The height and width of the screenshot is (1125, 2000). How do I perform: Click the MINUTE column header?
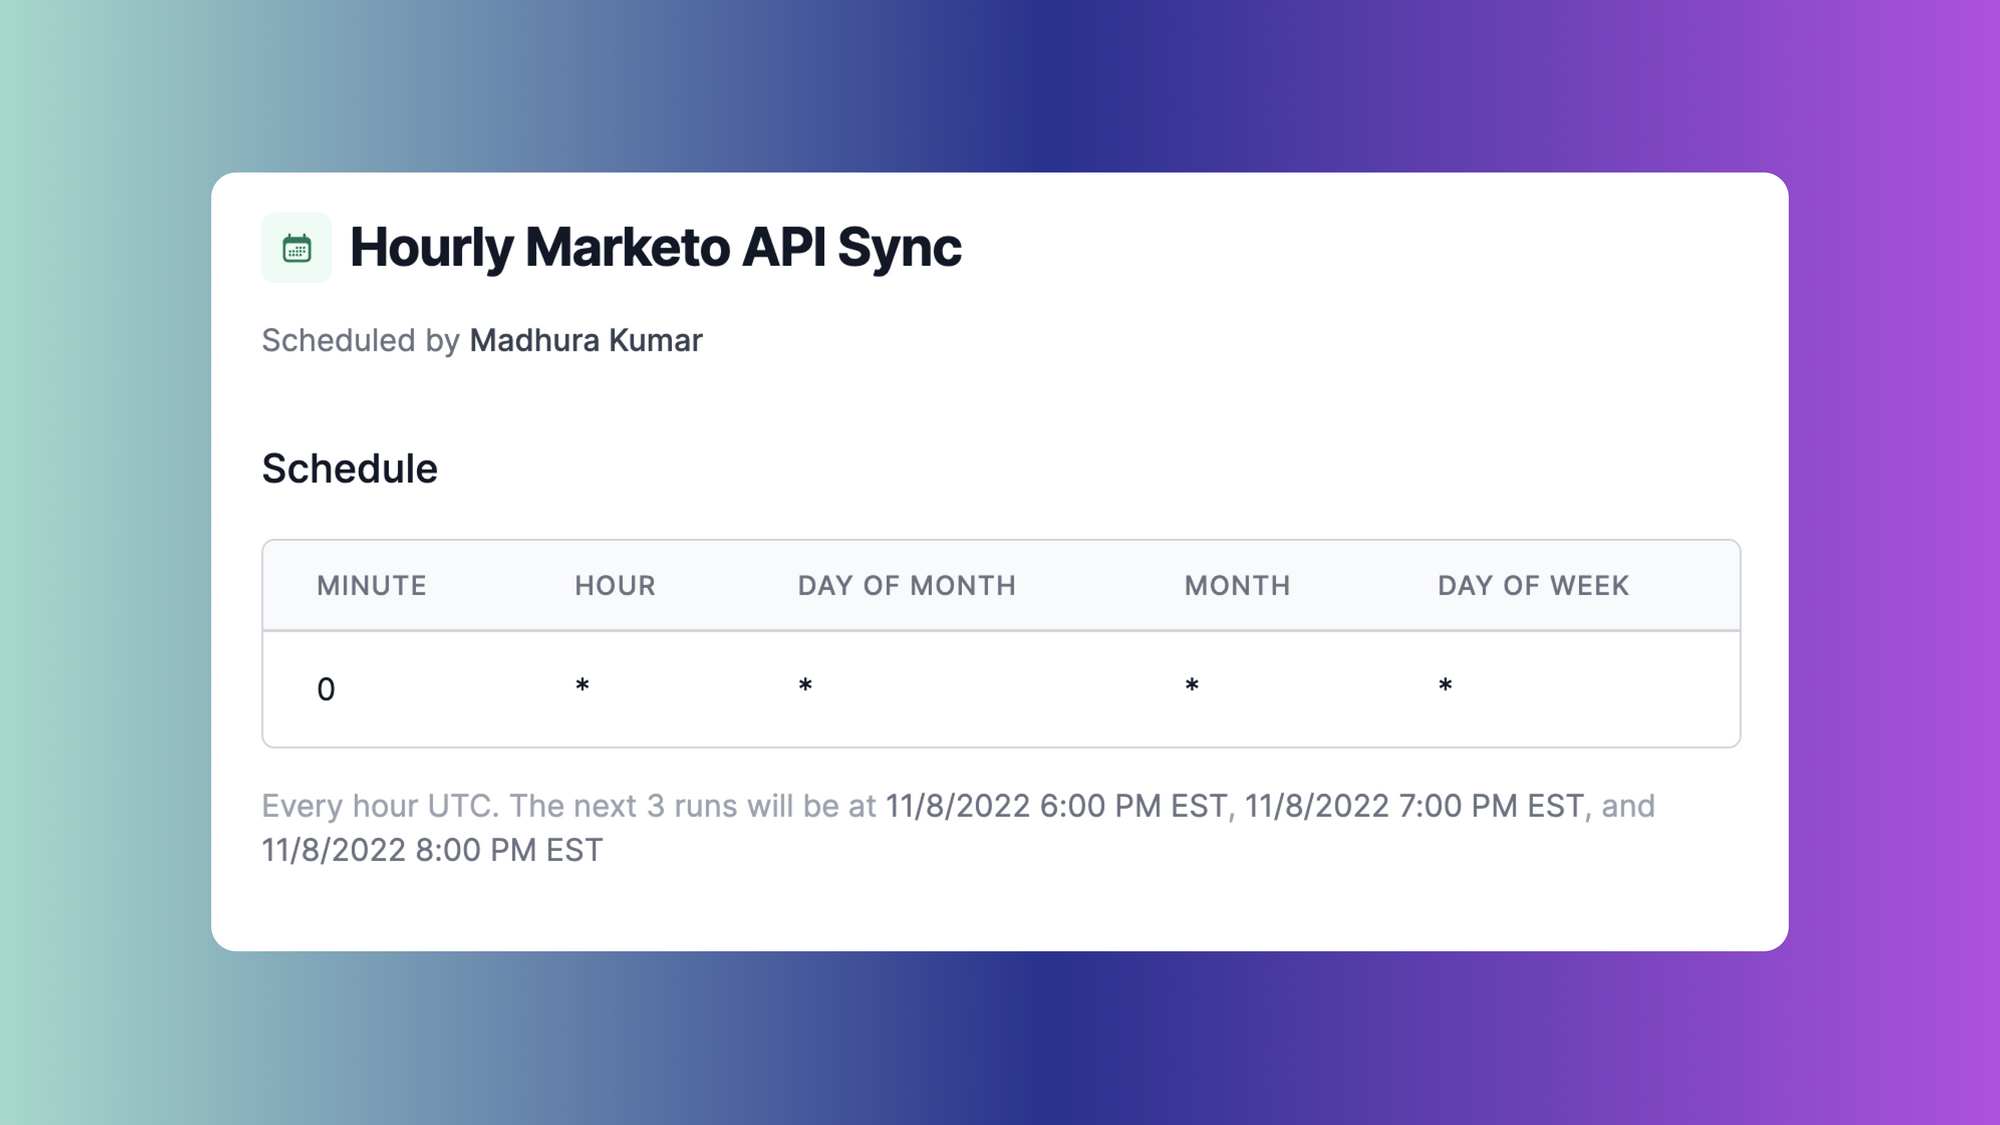point(372,586)
